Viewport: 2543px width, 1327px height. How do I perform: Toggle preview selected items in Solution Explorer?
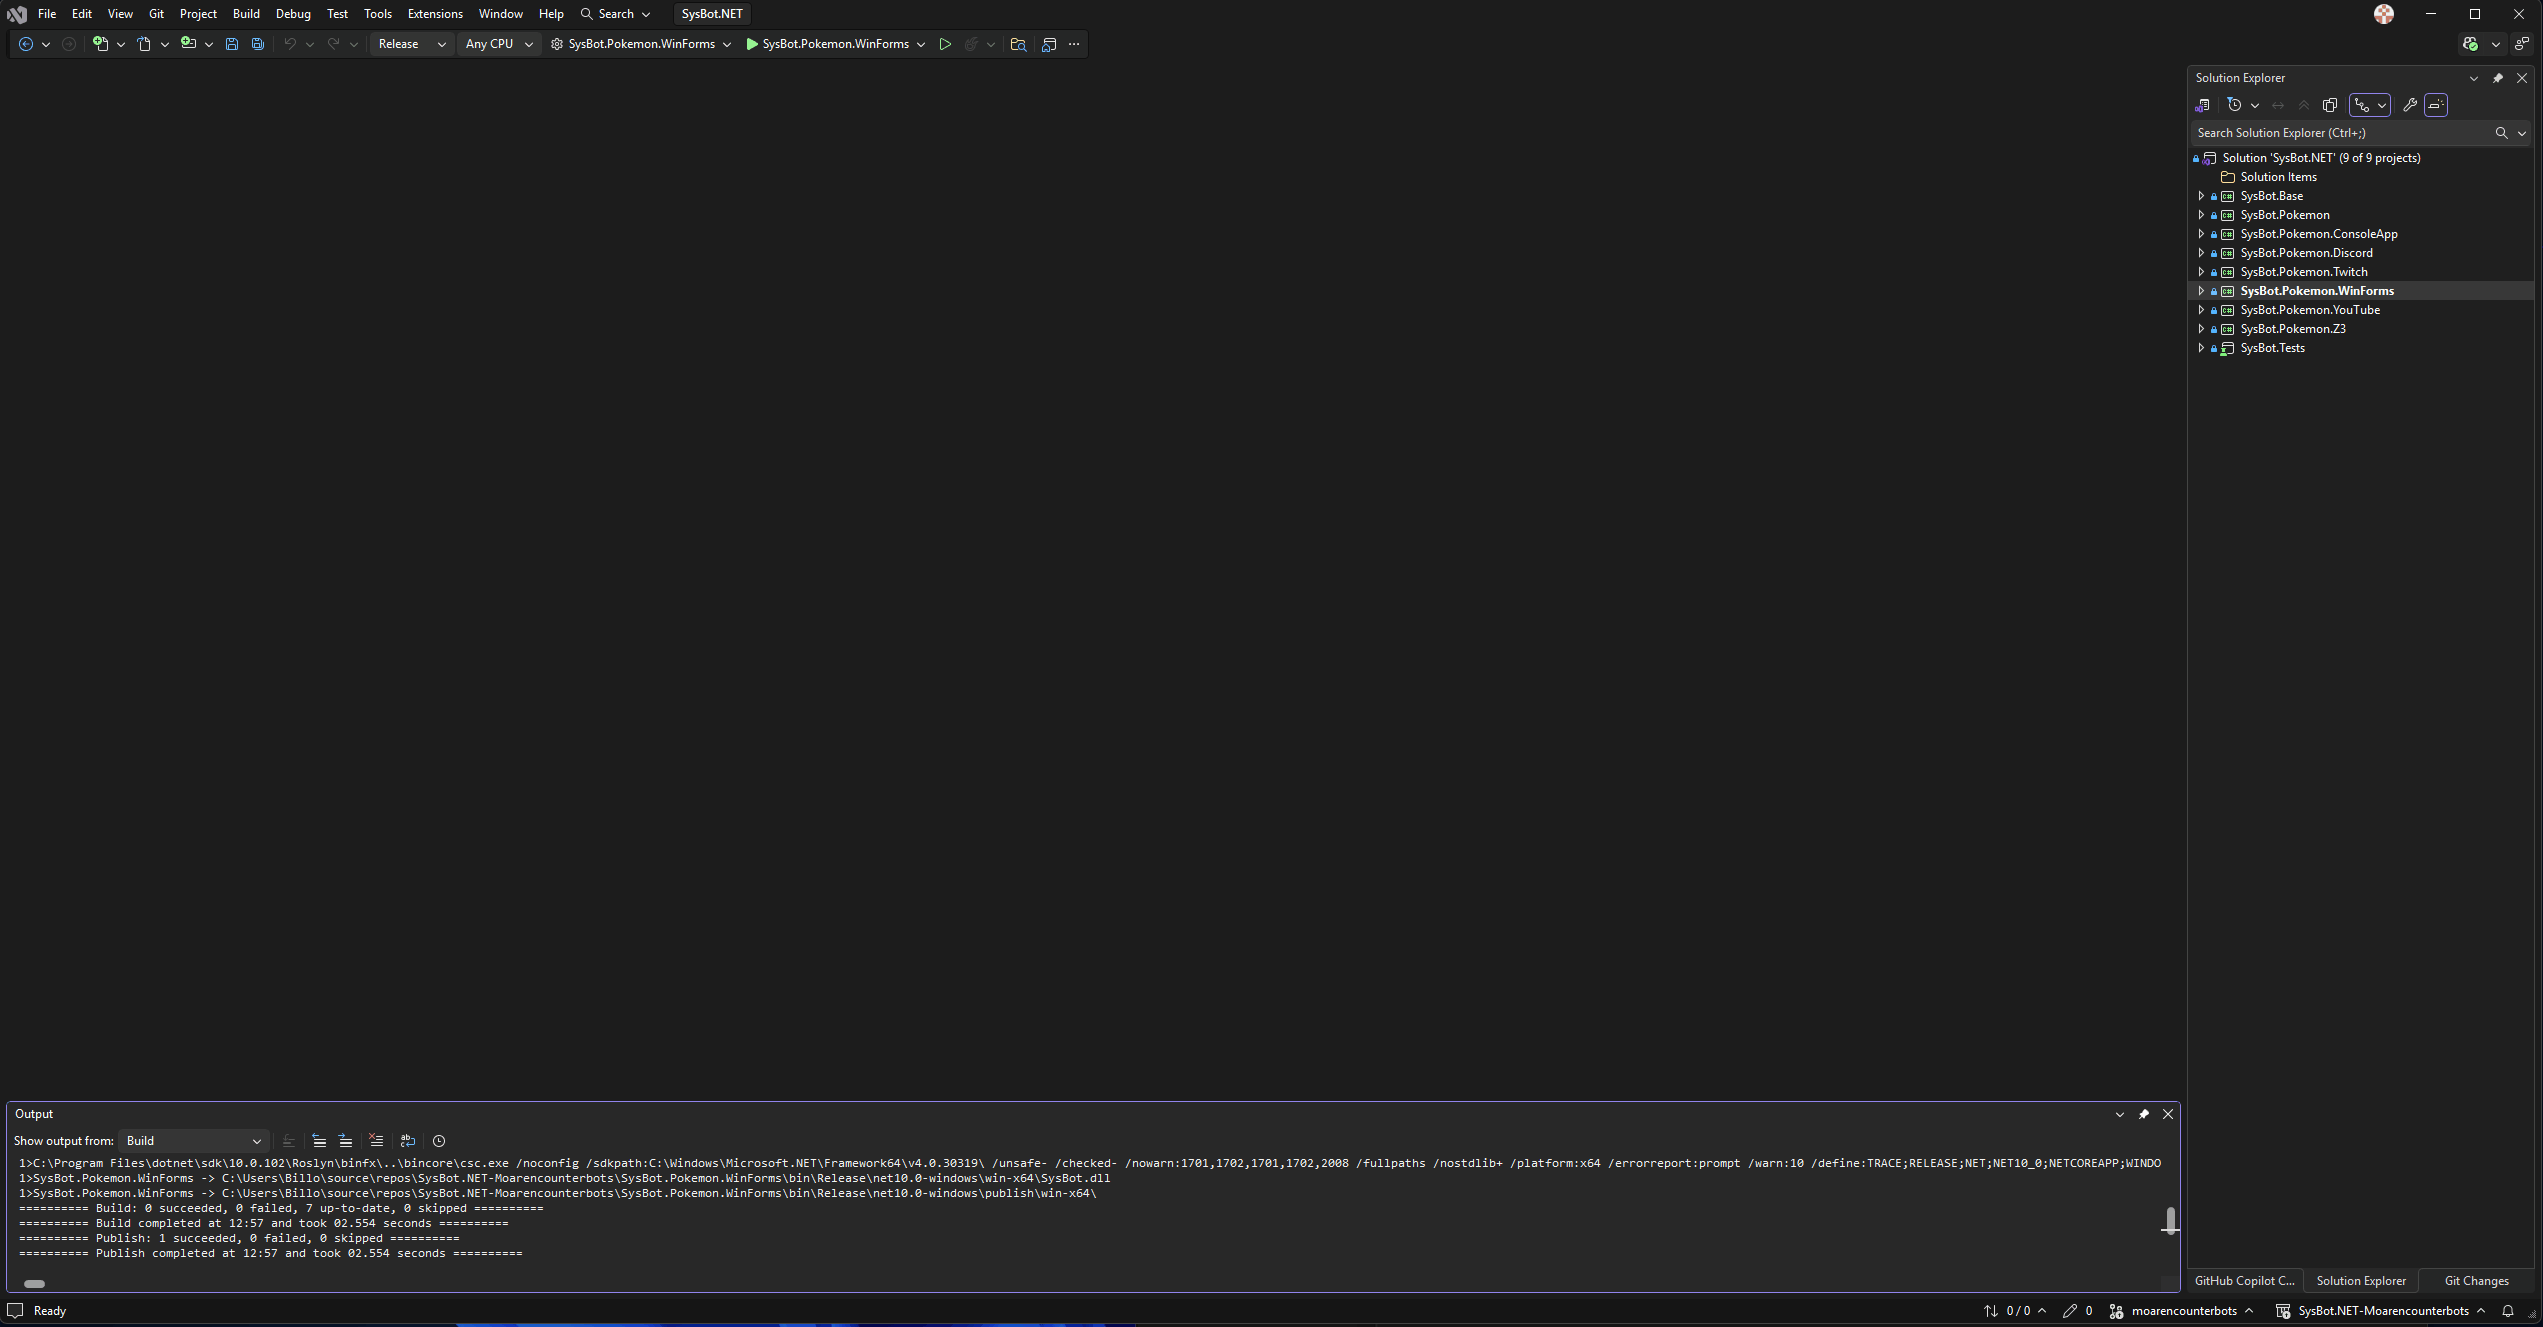(x=2436, y=105)
